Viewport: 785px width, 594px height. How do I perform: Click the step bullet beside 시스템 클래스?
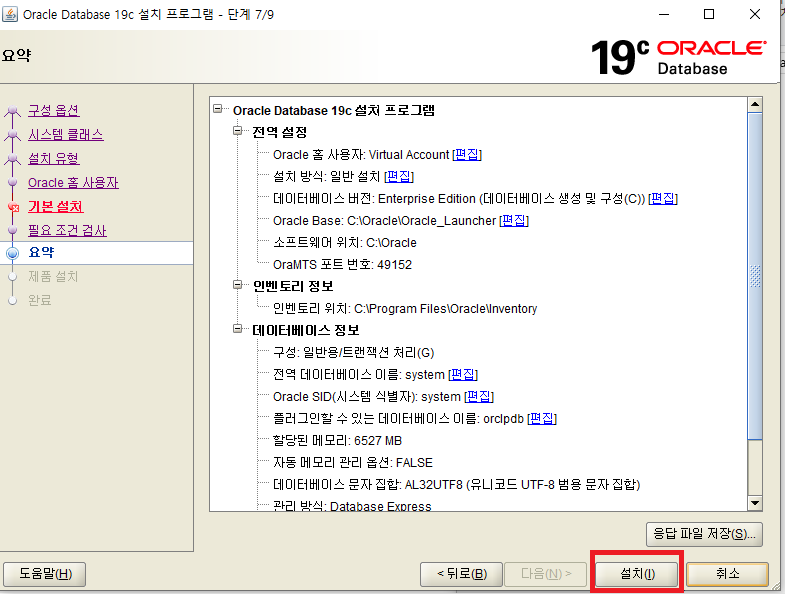[x=13, y=134]
